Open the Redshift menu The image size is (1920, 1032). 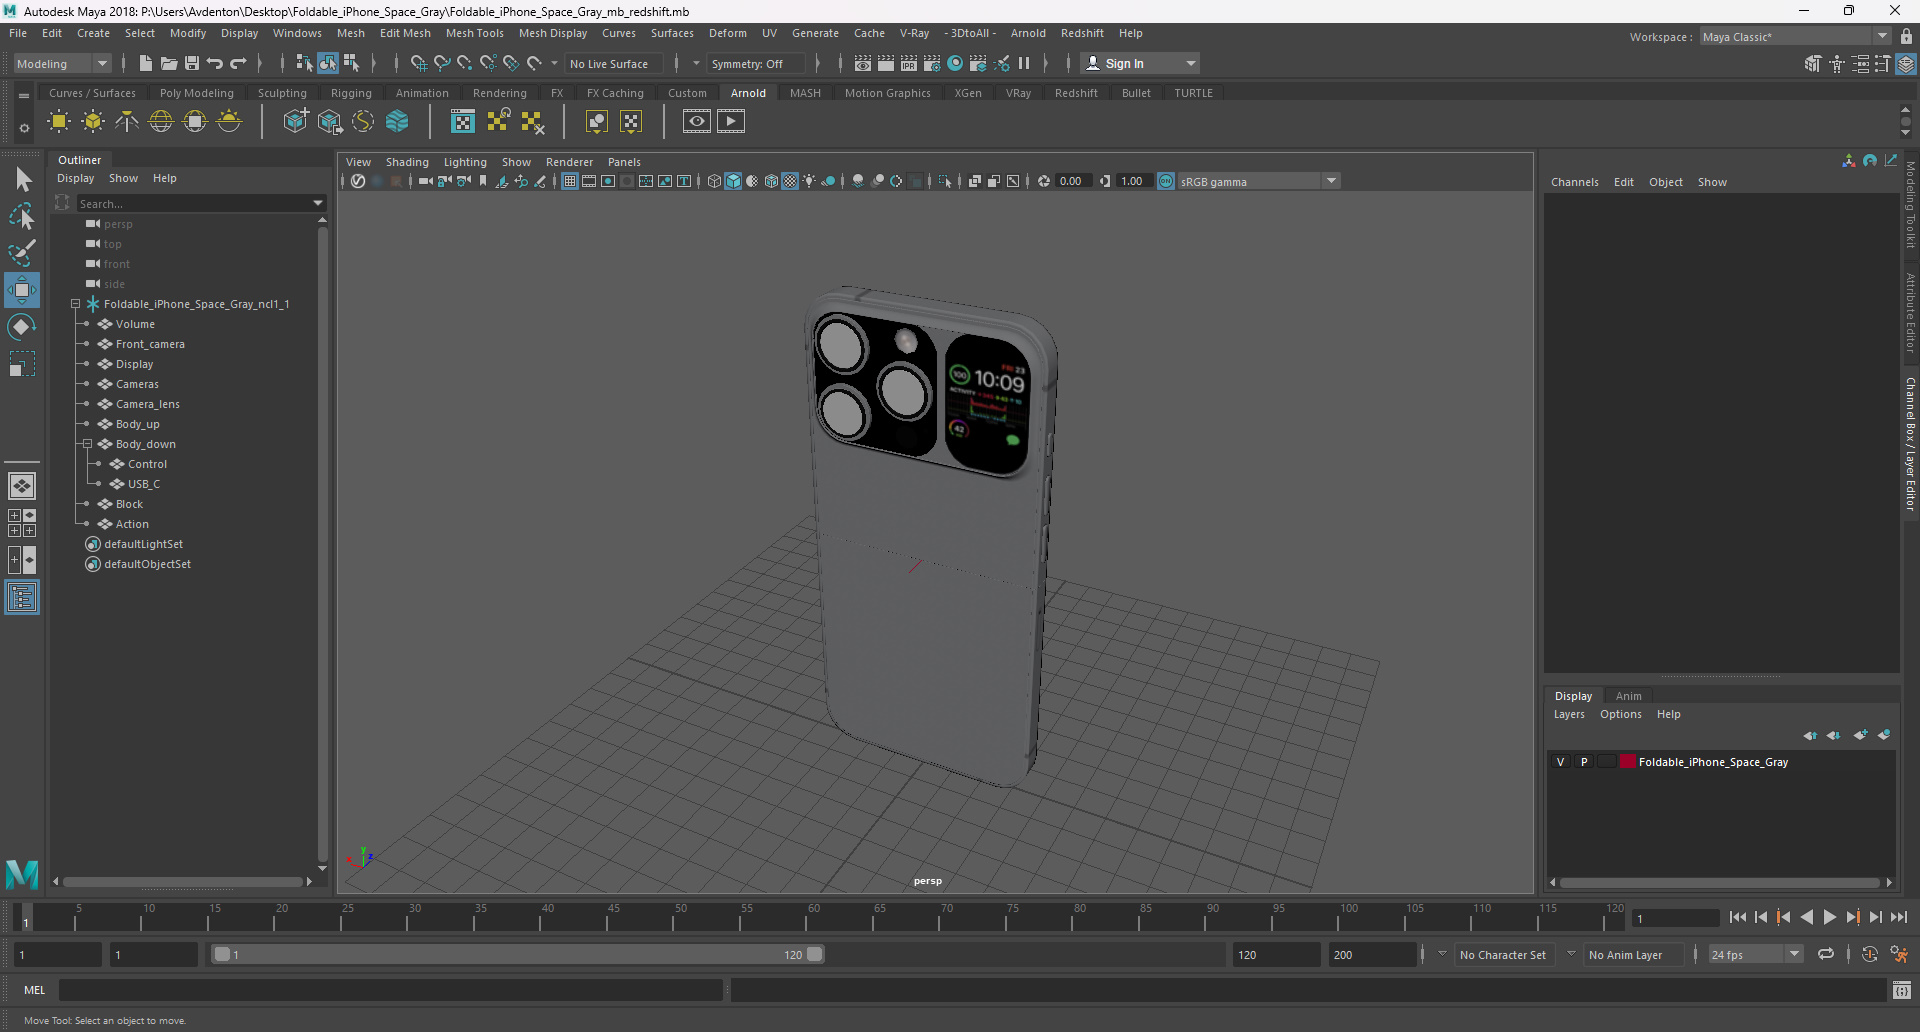[x=1082, y=33]
